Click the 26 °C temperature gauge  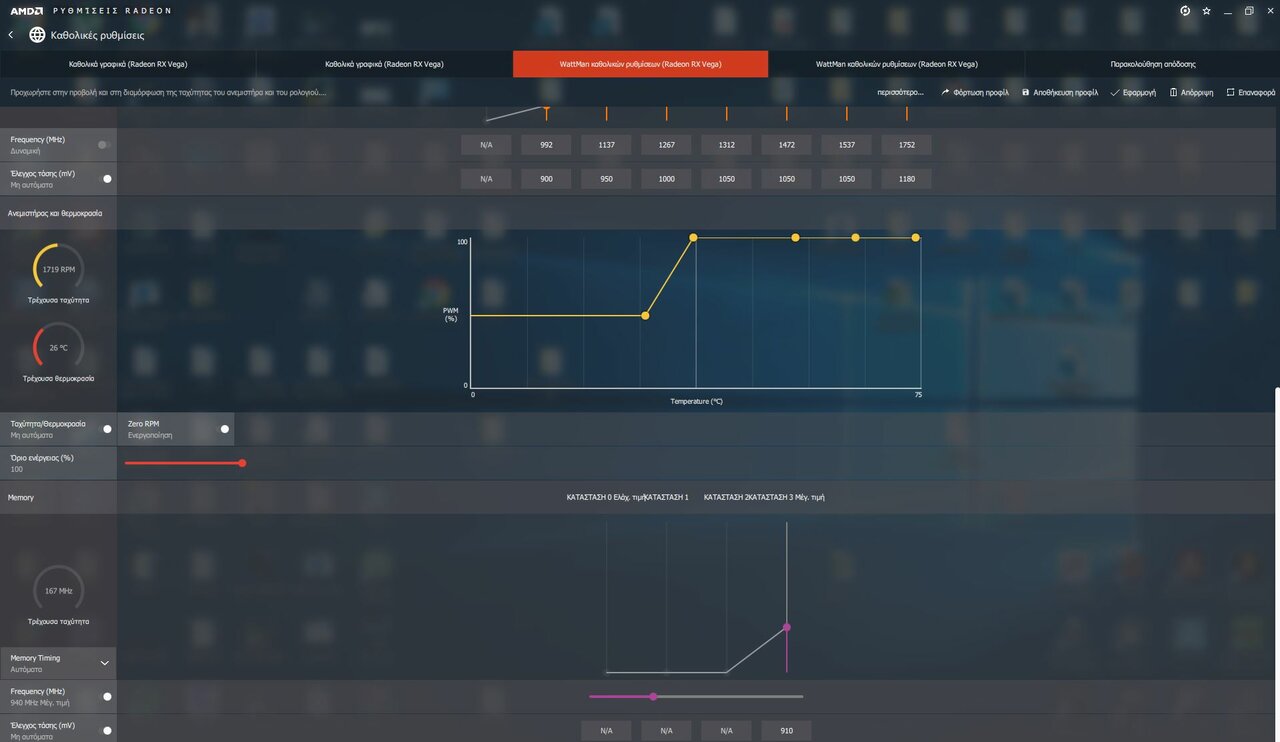click(58, 347)
